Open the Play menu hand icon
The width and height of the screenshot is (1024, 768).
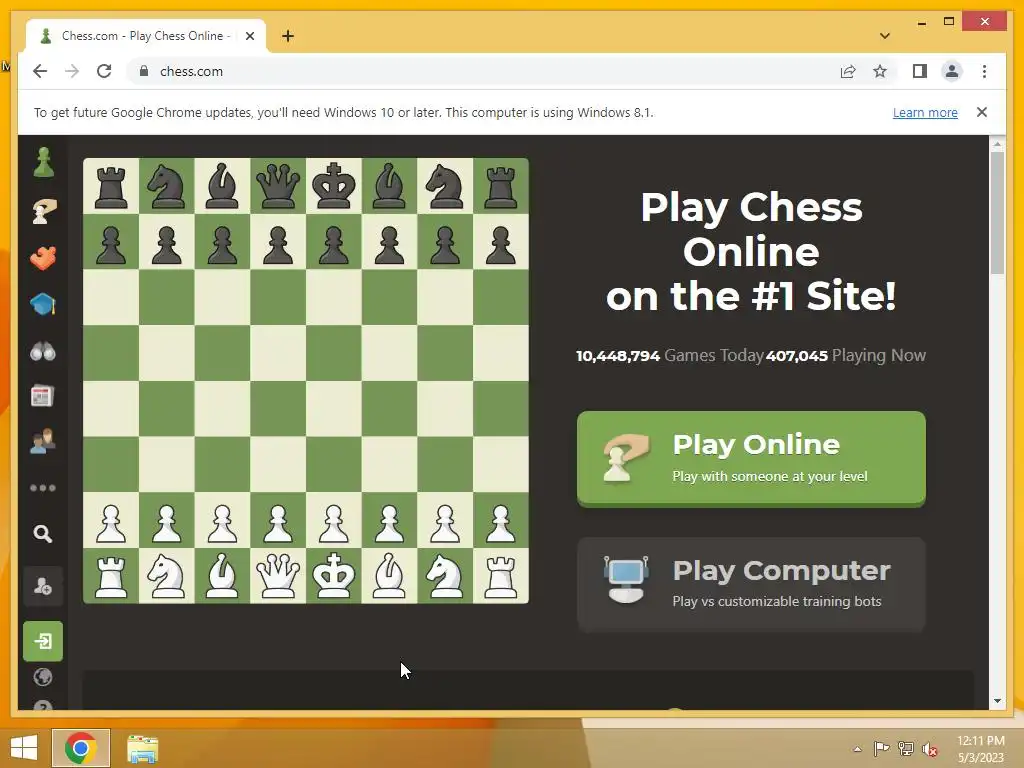click(x=44, y=211)
